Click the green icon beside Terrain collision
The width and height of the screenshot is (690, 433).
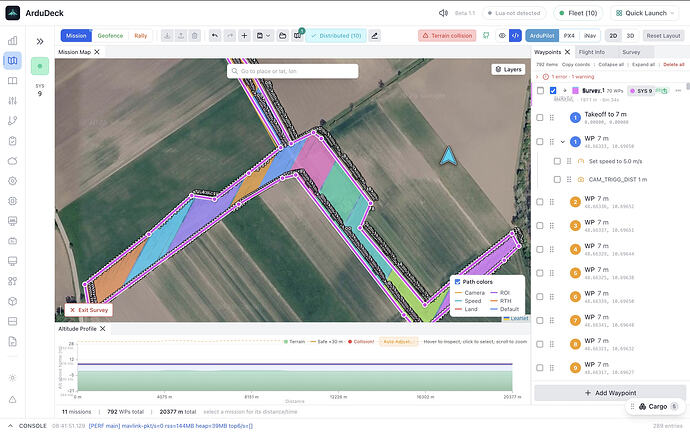click(486, 36)
